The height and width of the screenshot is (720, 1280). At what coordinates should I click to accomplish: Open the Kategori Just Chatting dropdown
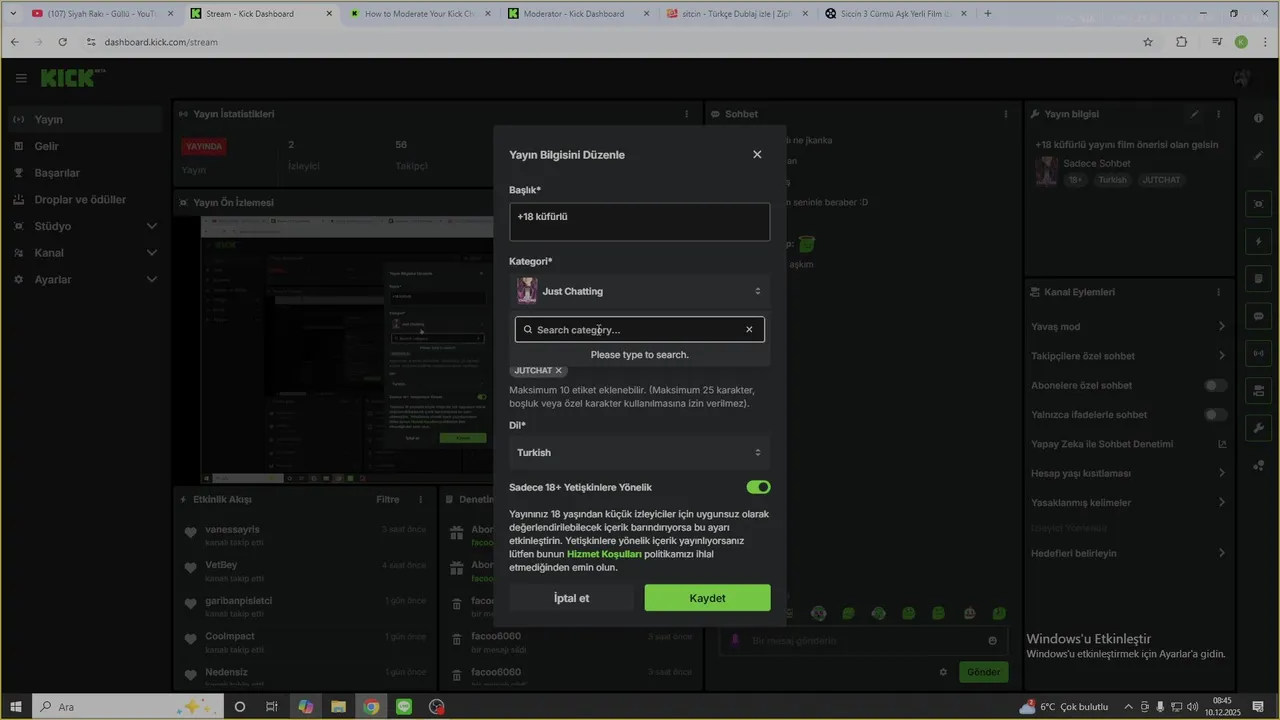click(639, 291)
